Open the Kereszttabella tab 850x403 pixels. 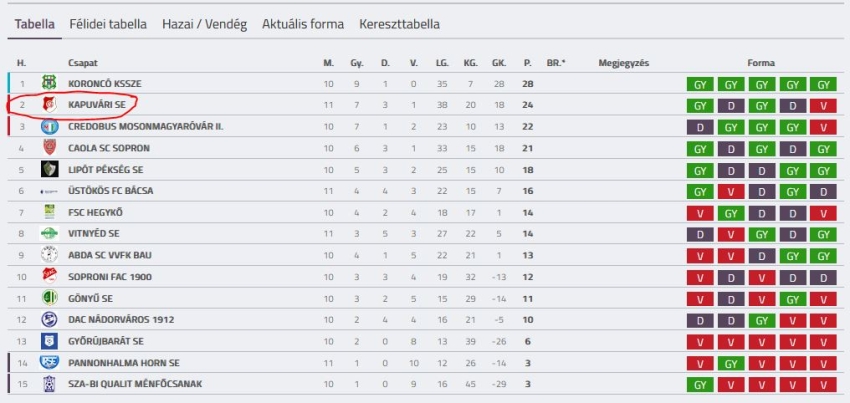[399, 24]
